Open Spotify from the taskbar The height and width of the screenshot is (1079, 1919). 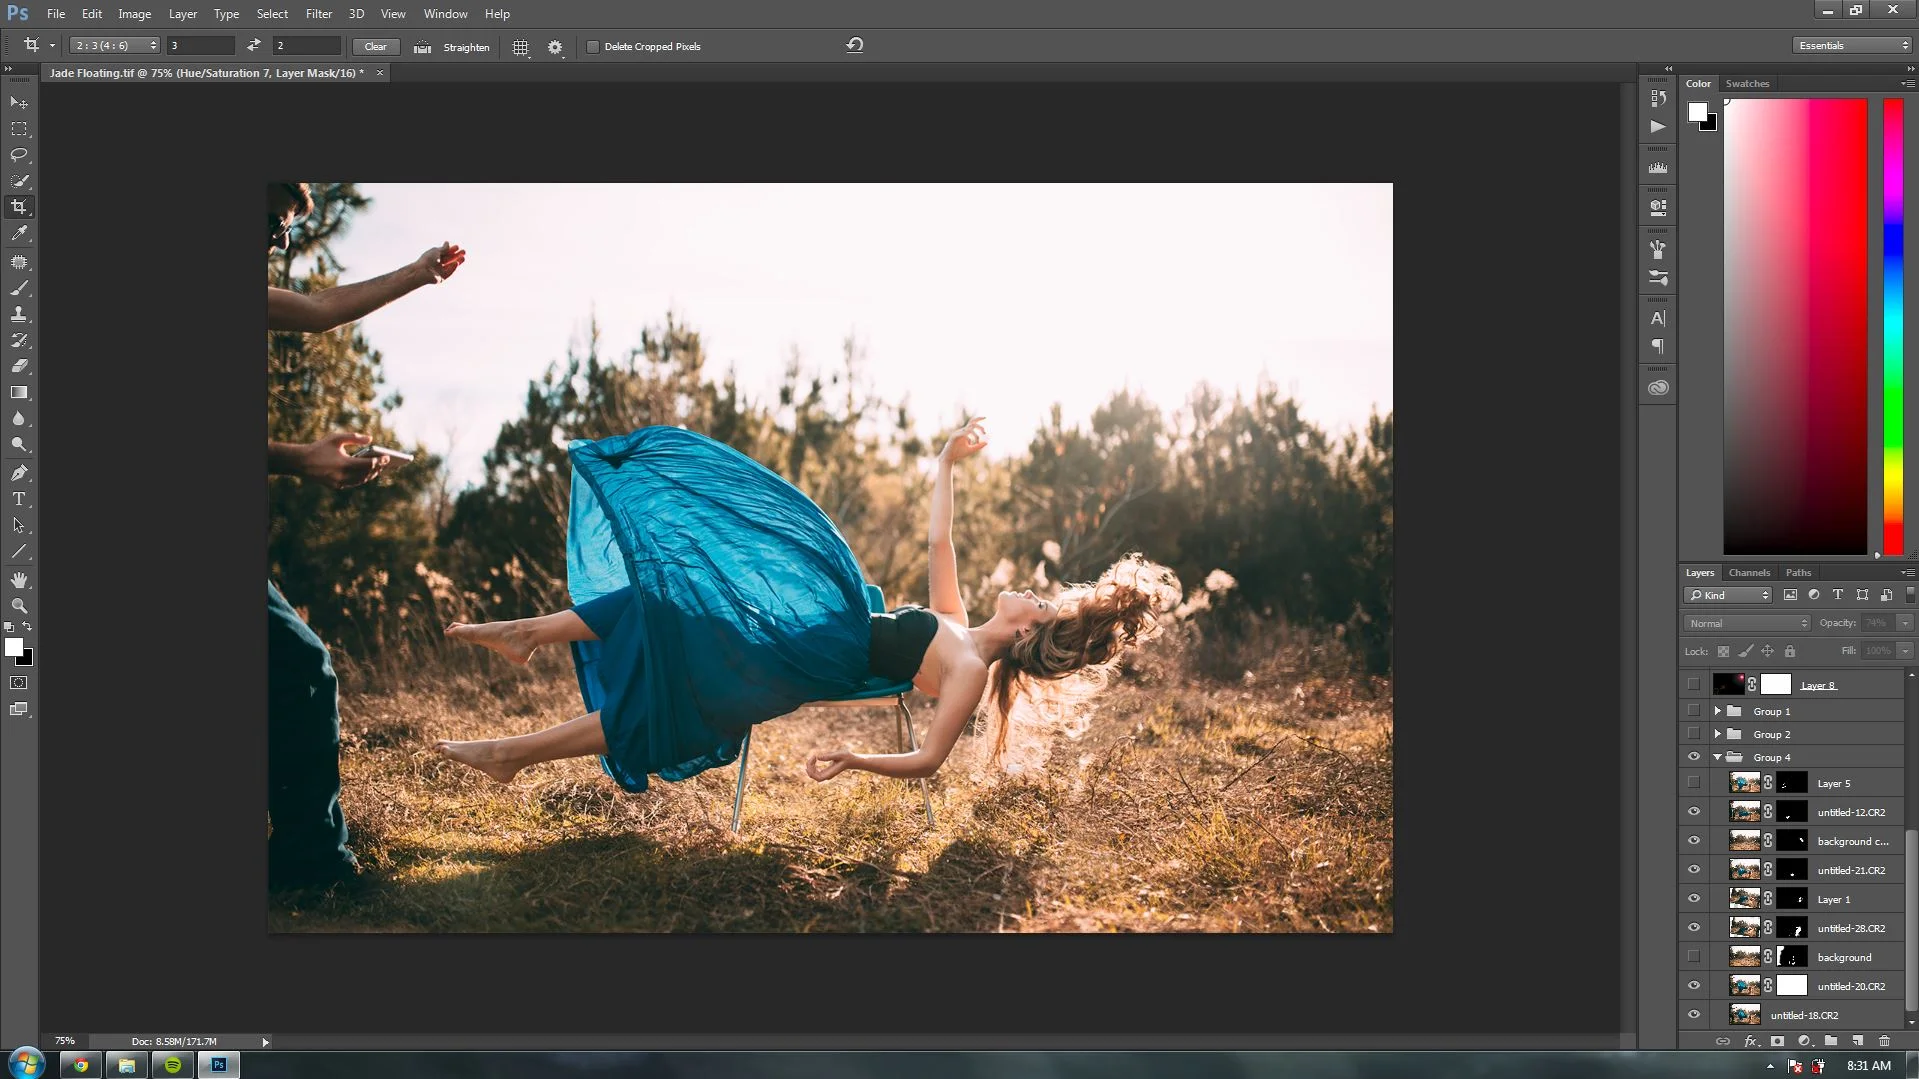(173, 1065)
